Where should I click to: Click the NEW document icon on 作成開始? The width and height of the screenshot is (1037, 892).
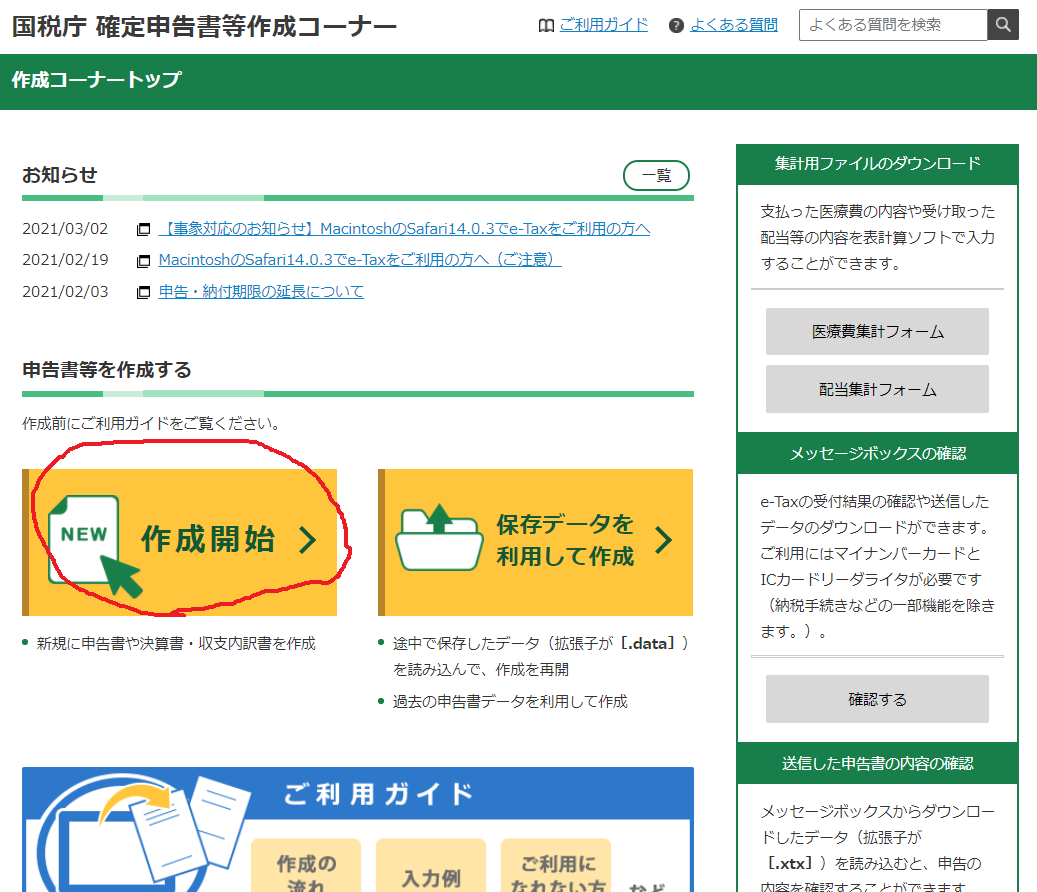pos(95,546)
